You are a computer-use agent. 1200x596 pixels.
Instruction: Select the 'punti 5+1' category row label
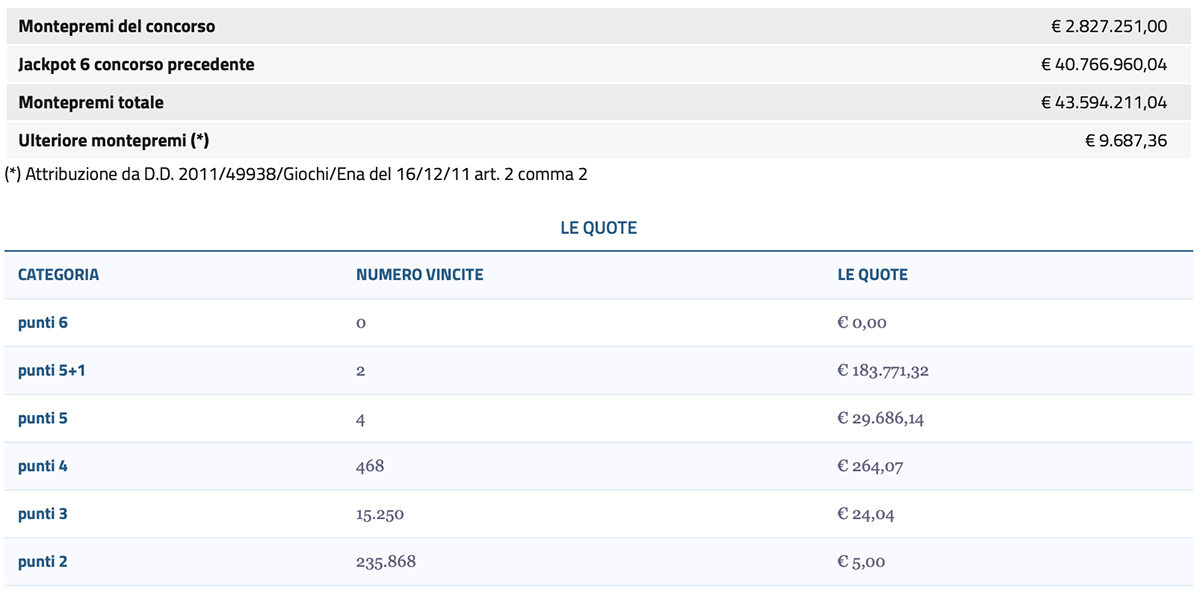[50, 371]
